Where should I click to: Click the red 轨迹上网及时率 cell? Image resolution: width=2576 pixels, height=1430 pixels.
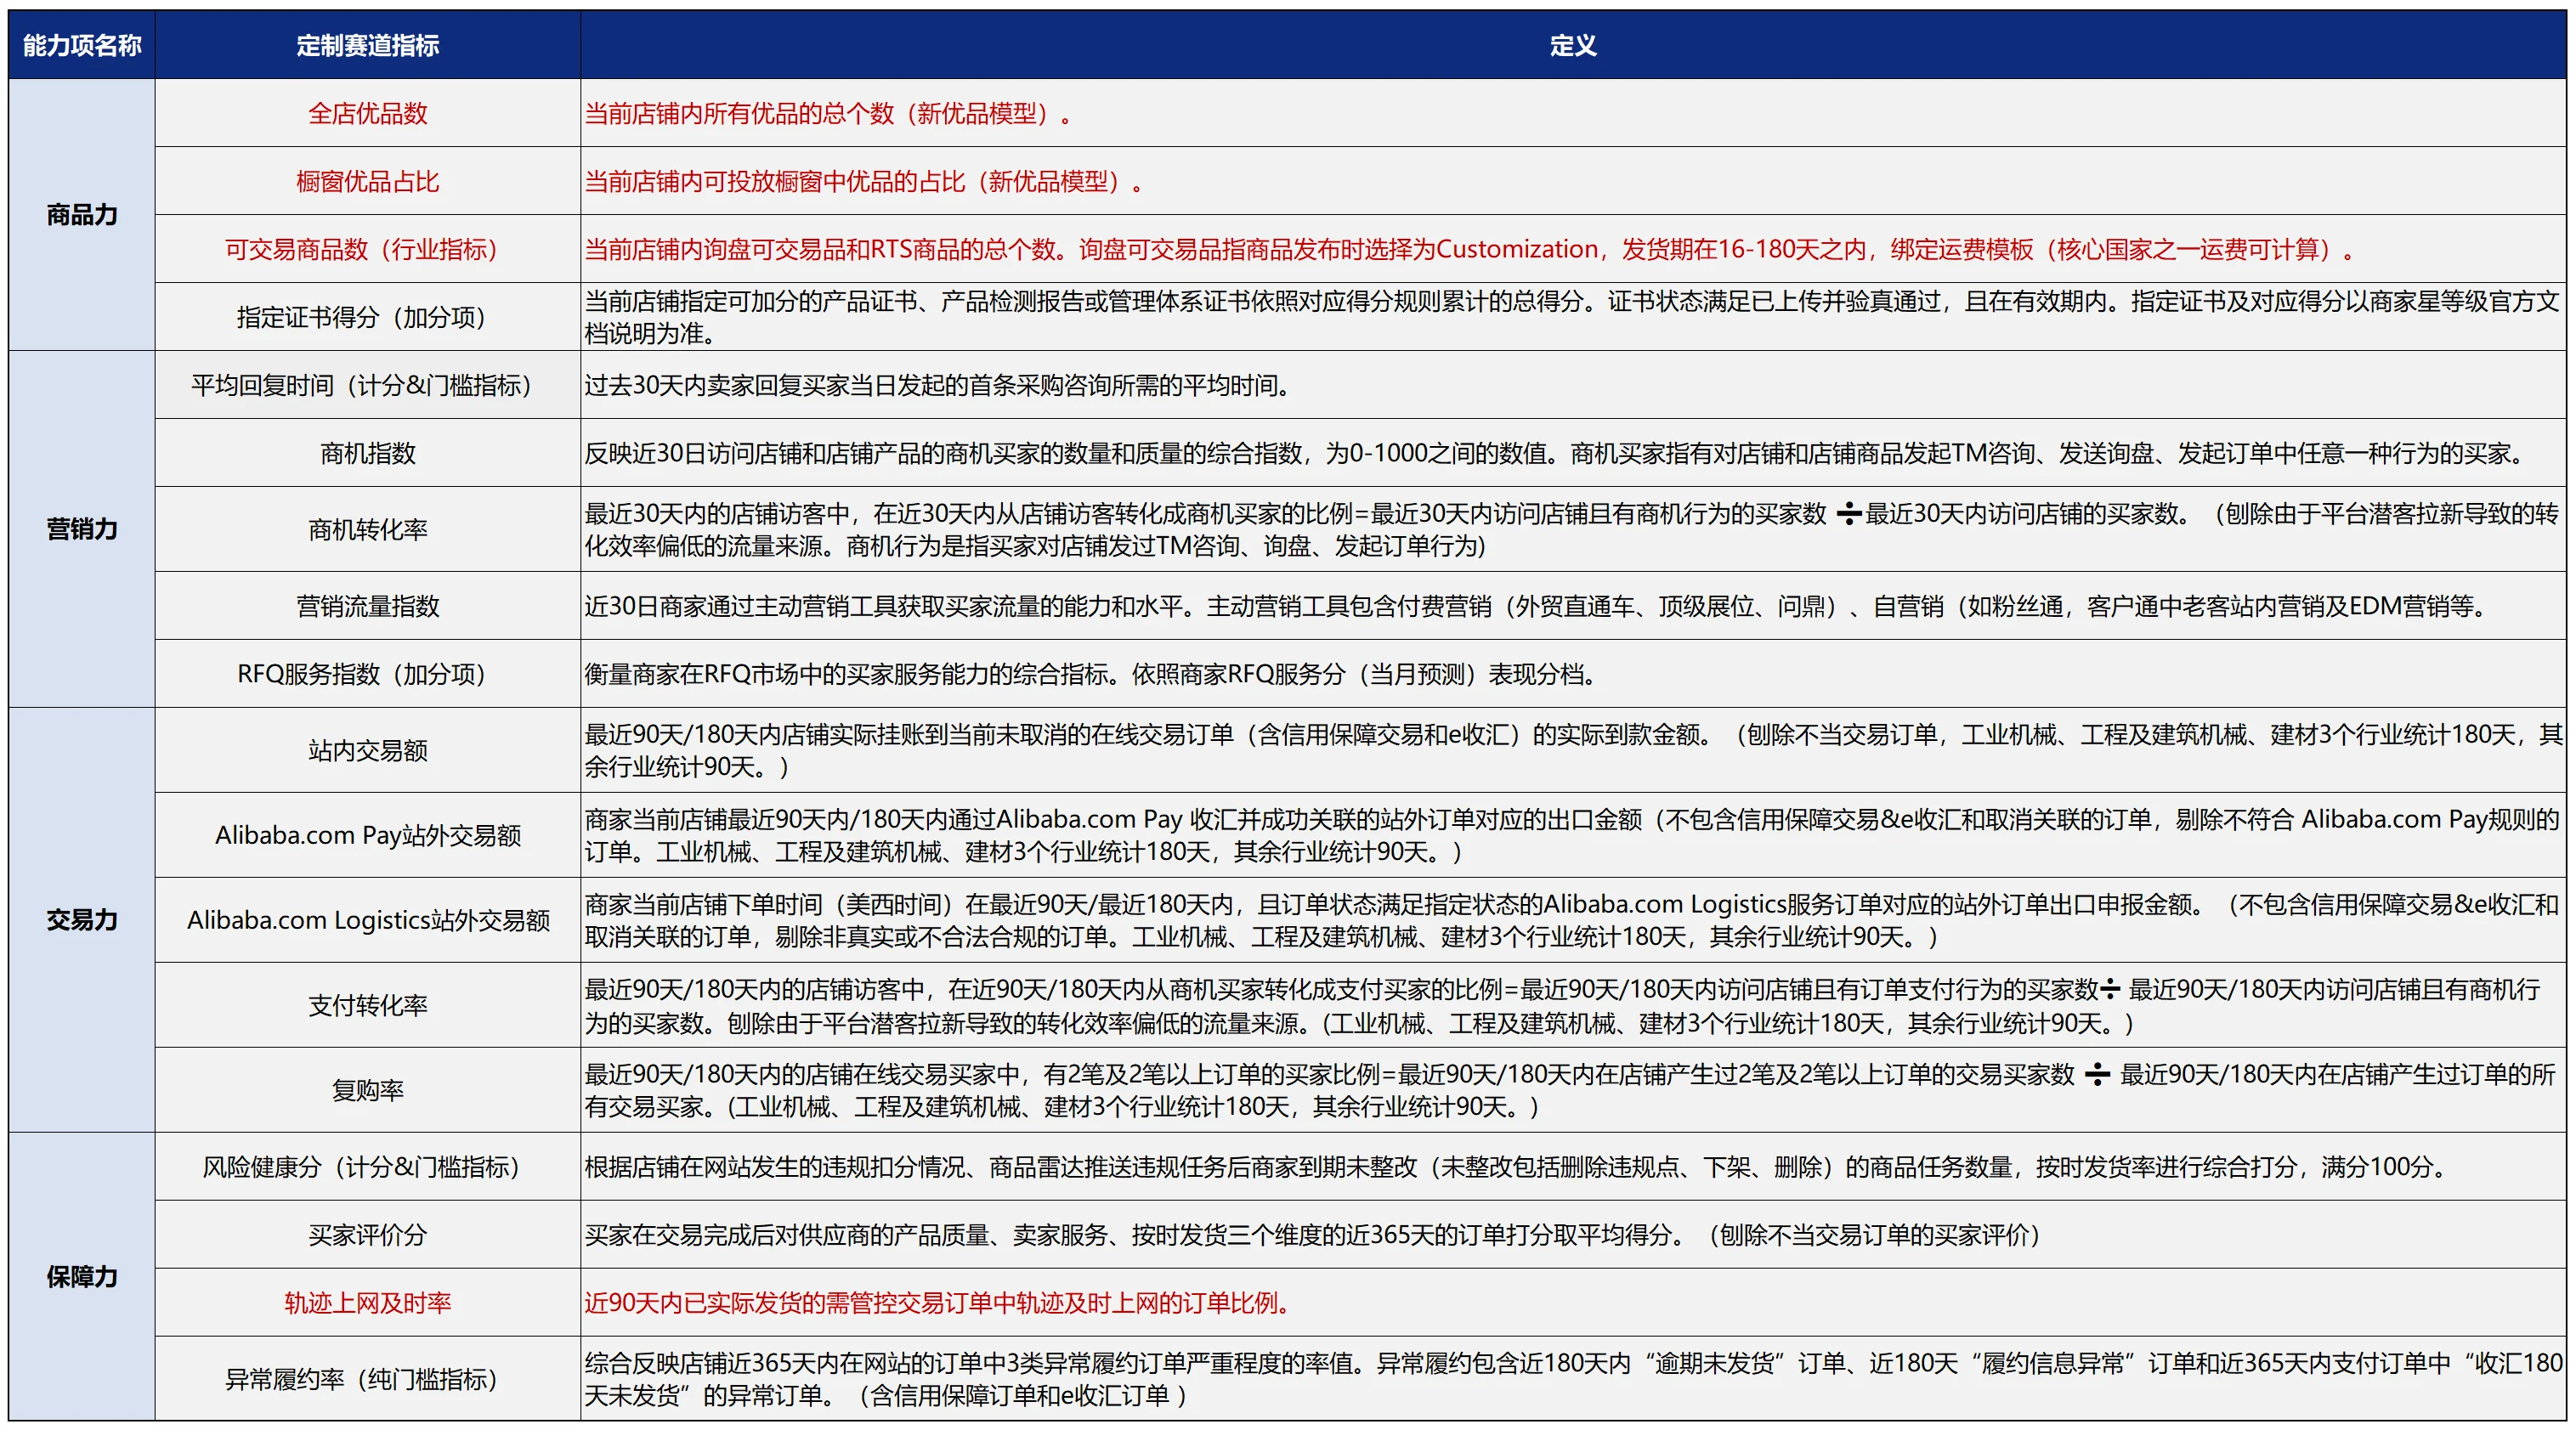click(x=368, y=1303)
